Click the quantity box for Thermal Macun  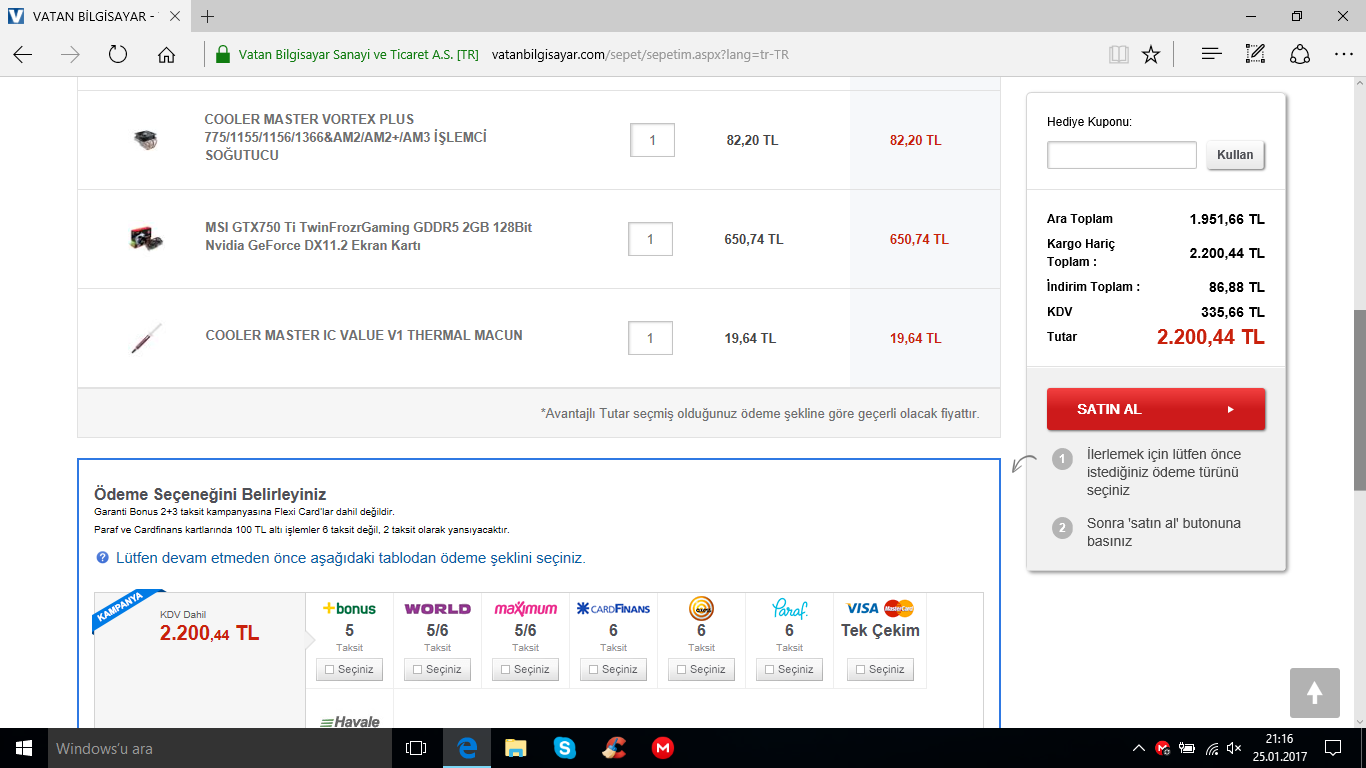(x=650, y=338)
